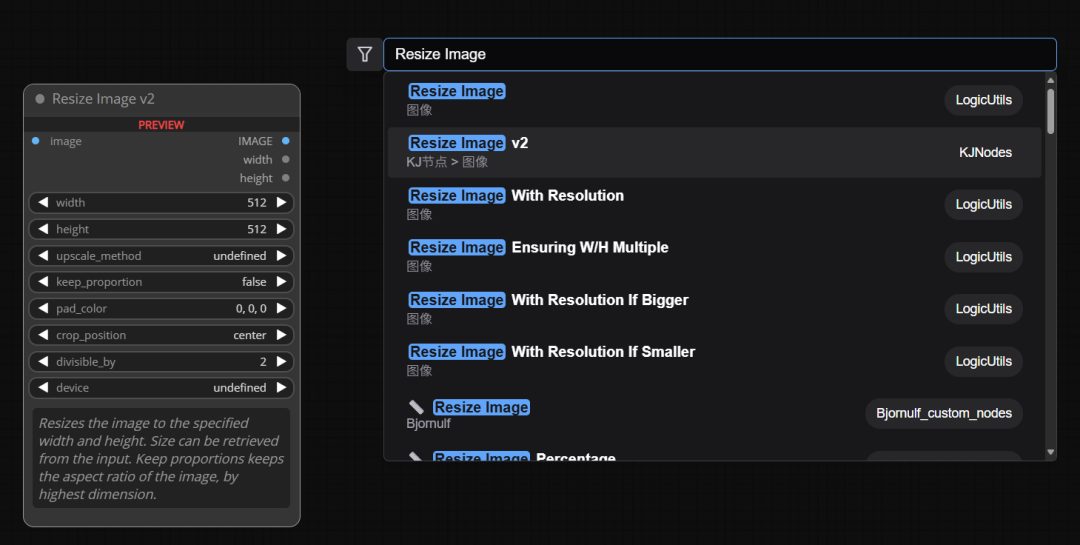The width and height of the screenshot is (1080, 545).
Task: Open the upscale_method dropdown
Action: pyautogui.click(x=161, y=256)
